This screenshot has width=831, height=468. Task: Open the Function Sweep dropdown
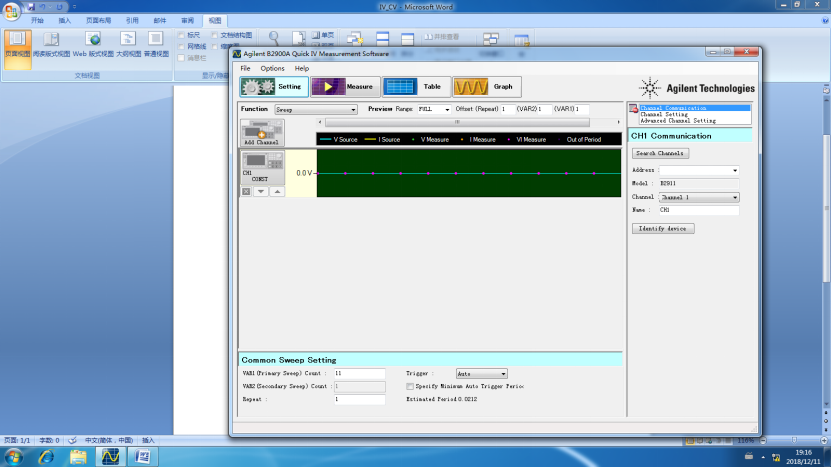(316, 110)
